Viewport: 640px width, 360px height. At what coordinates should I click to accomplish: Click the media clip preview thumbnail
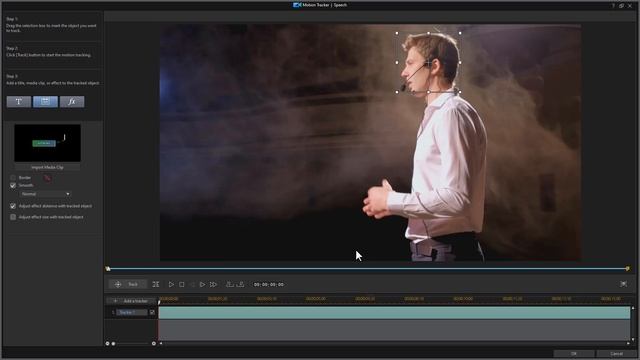[x=47, y=143]
